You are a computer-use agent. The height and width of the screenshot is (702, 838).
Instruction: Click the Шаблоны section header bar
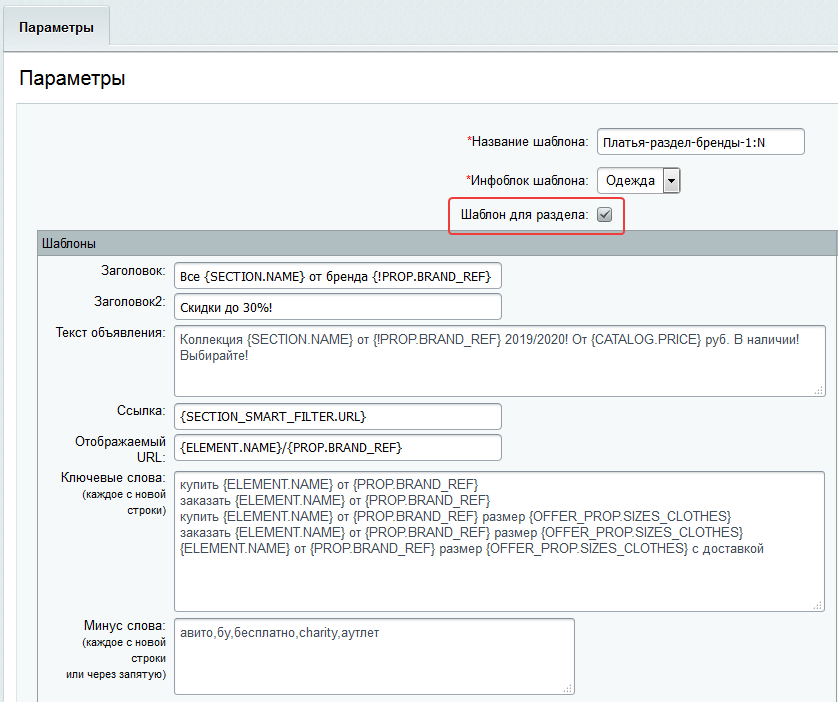[437, 243]
